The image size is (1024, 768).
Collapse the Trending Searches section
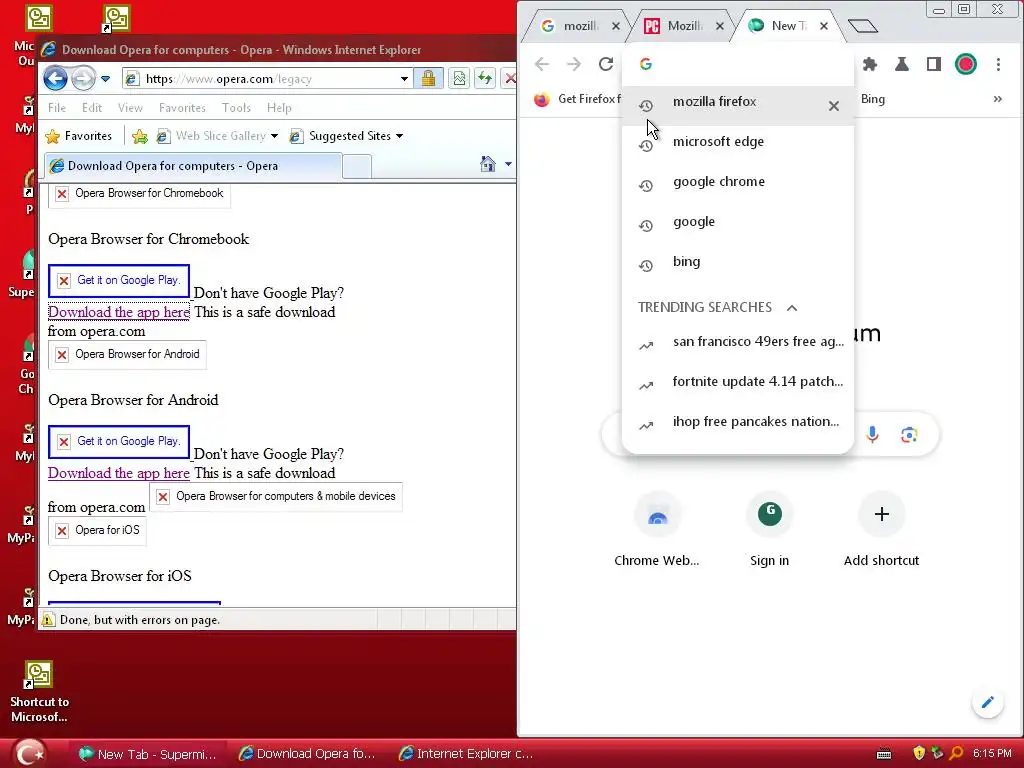click(x=792, y=308)
